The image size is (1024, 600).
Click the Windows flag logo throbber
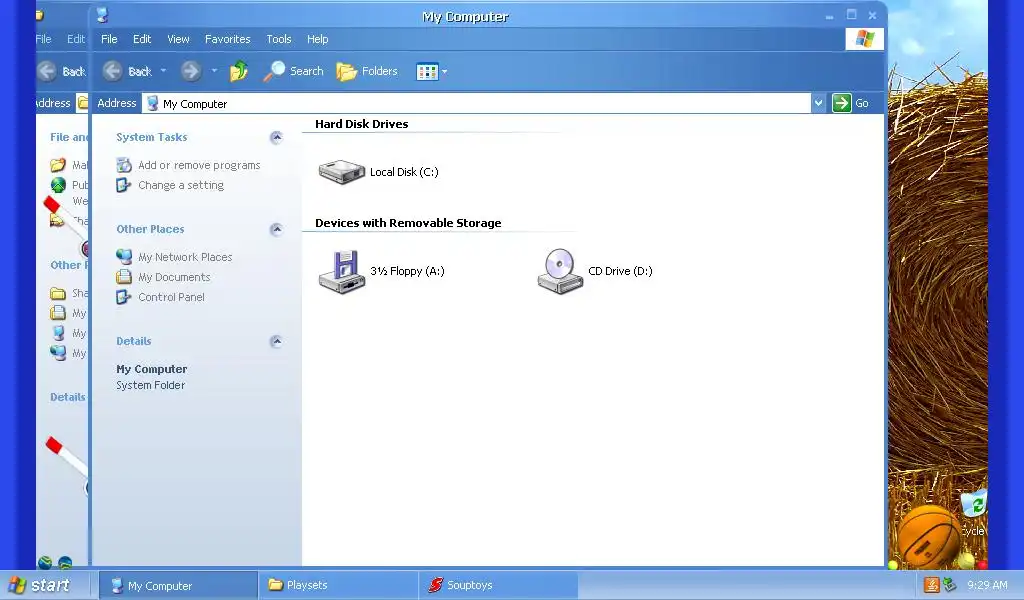coord(865,39)
